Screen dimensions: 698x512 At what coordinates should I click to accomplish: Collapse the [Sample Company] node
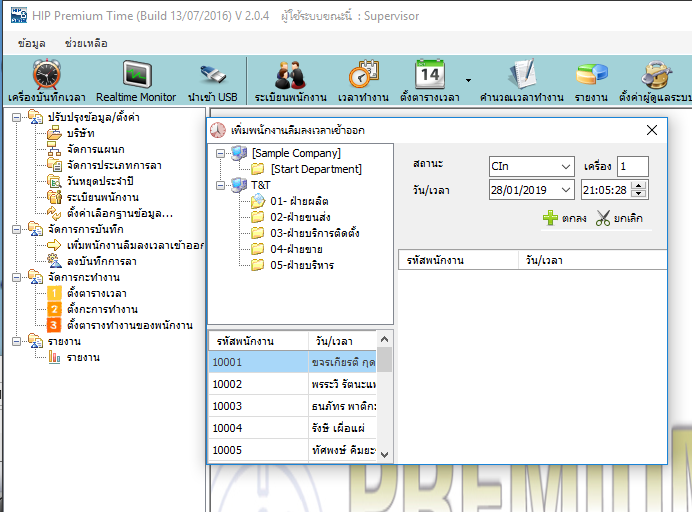coord(220,154)
